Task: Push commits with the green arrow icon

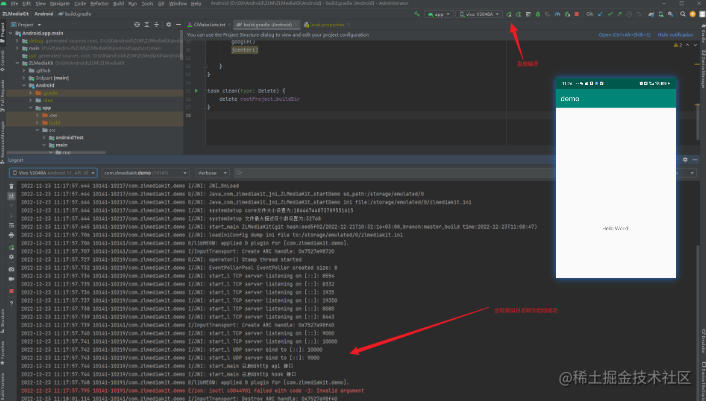Action: (620, 14)
